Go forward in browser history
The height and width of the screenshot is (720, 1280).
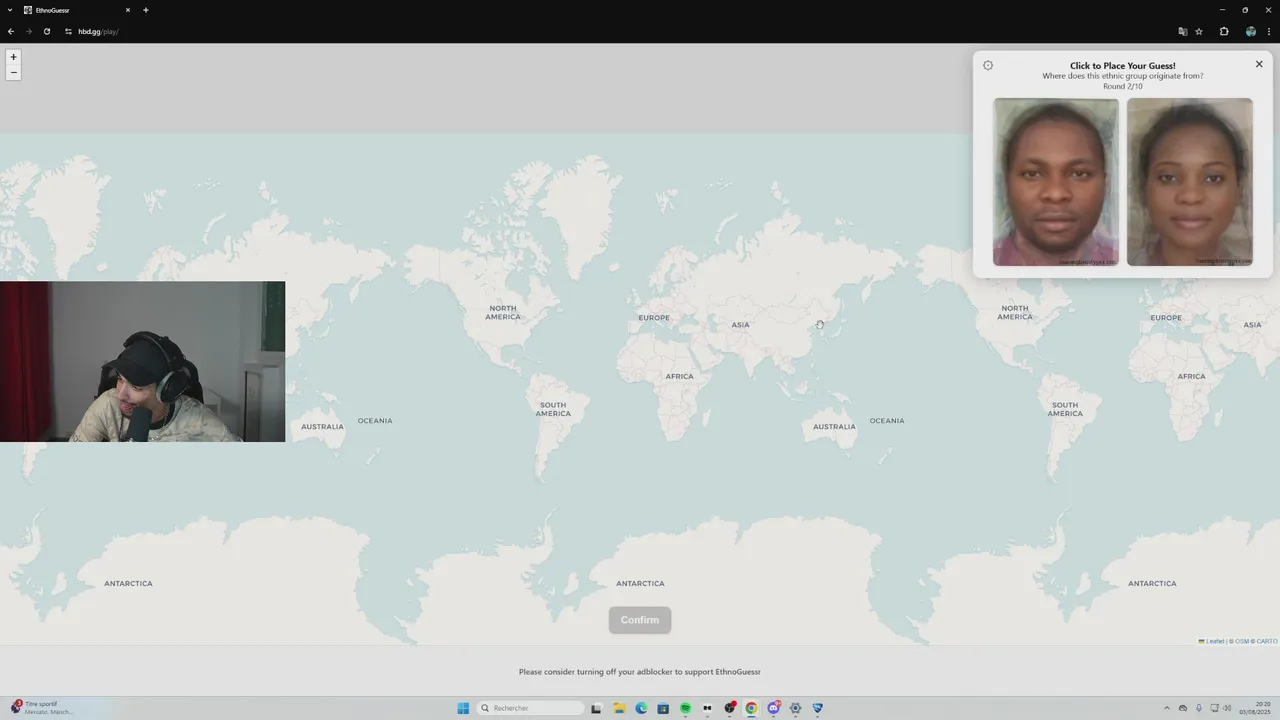[x=29, y=31]
